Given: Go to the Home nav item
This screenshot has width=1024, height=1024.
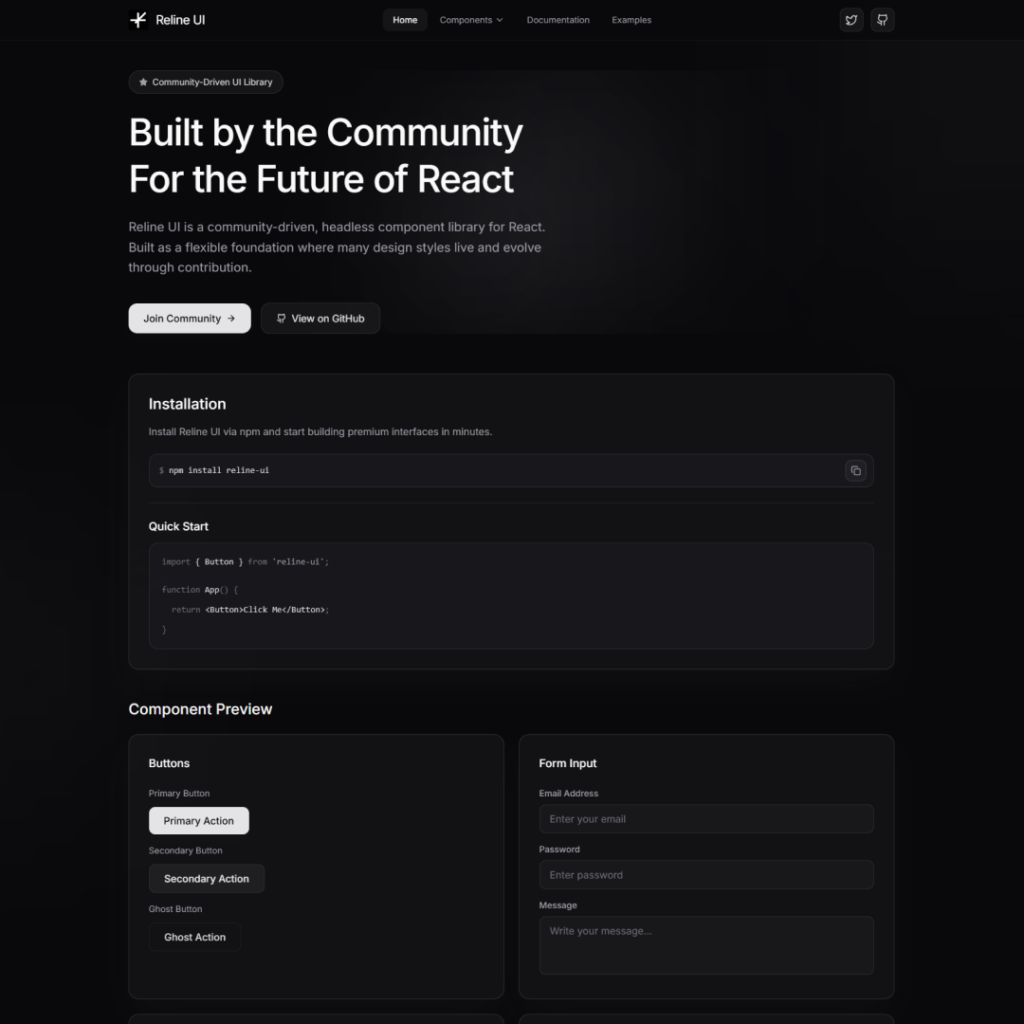Looking at the screenshot, I should (x=405, y=20).
